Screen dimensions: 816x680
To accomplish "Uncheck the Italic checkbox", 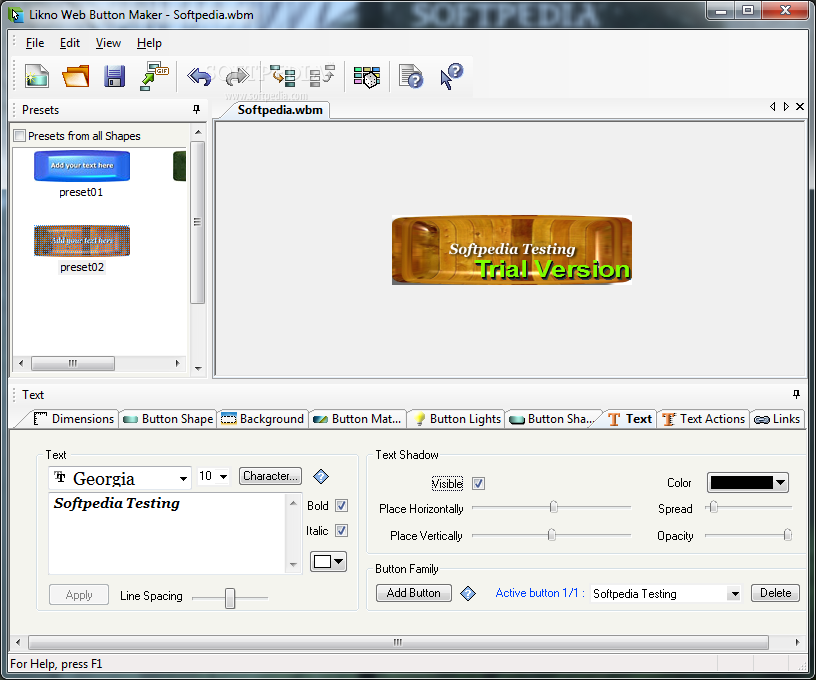I will click(341, 531).
